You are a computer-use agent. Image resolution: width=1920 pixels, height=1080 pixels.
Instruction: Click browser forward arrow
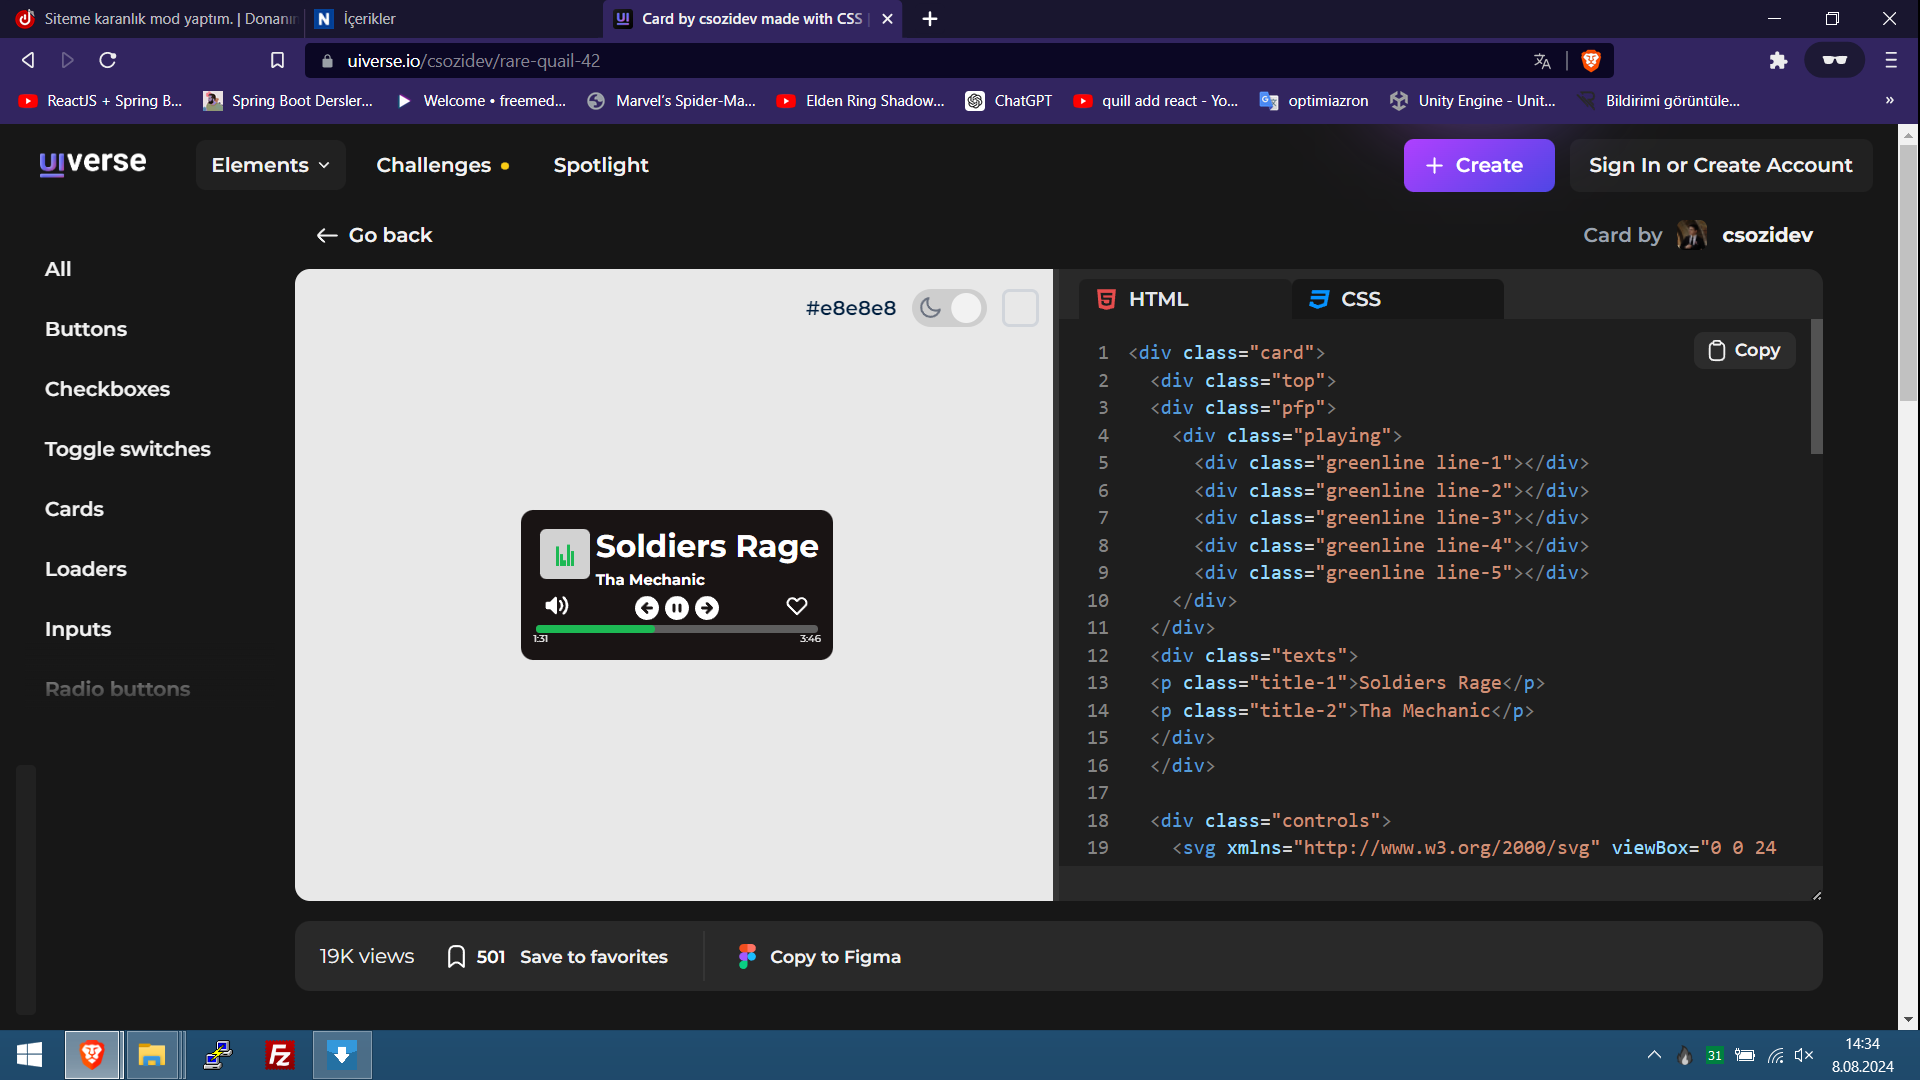coord(67,60)
